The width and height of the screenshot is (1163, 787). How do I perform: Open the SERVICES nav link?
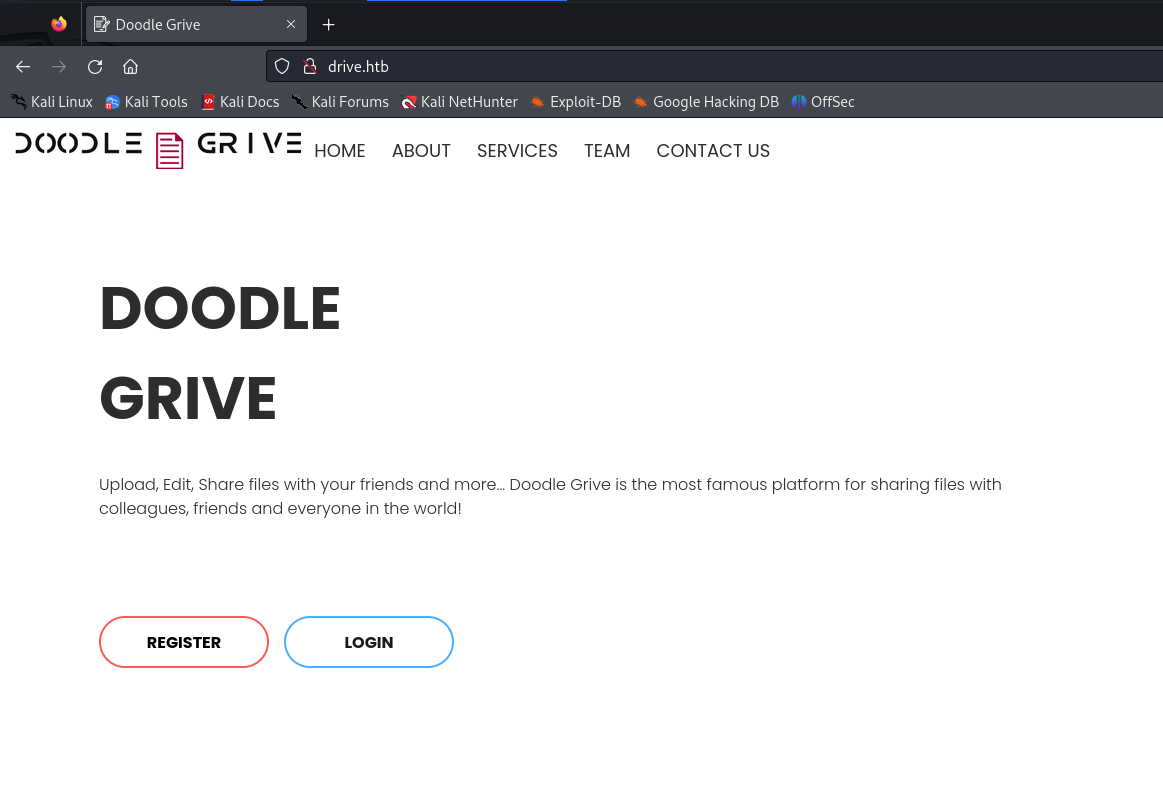tap(517, 151)
